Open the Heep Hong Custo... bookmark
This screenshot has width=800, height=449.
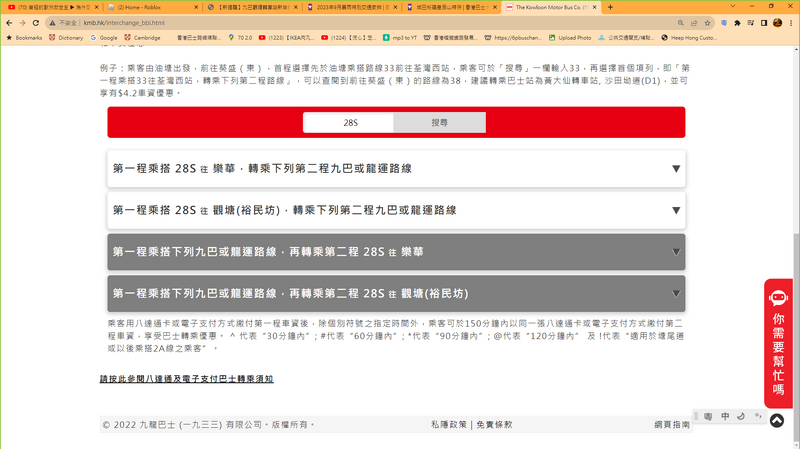[x=689, y=38]
